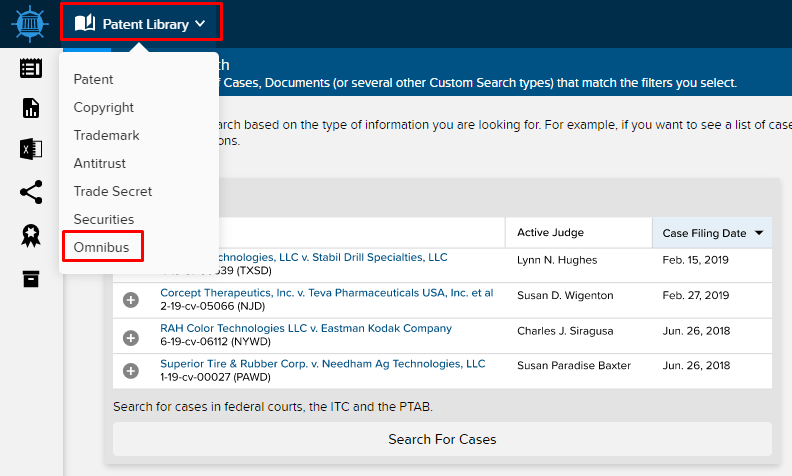
Task: Select Trade Secret from the library menu
Action: click(113, 191)
